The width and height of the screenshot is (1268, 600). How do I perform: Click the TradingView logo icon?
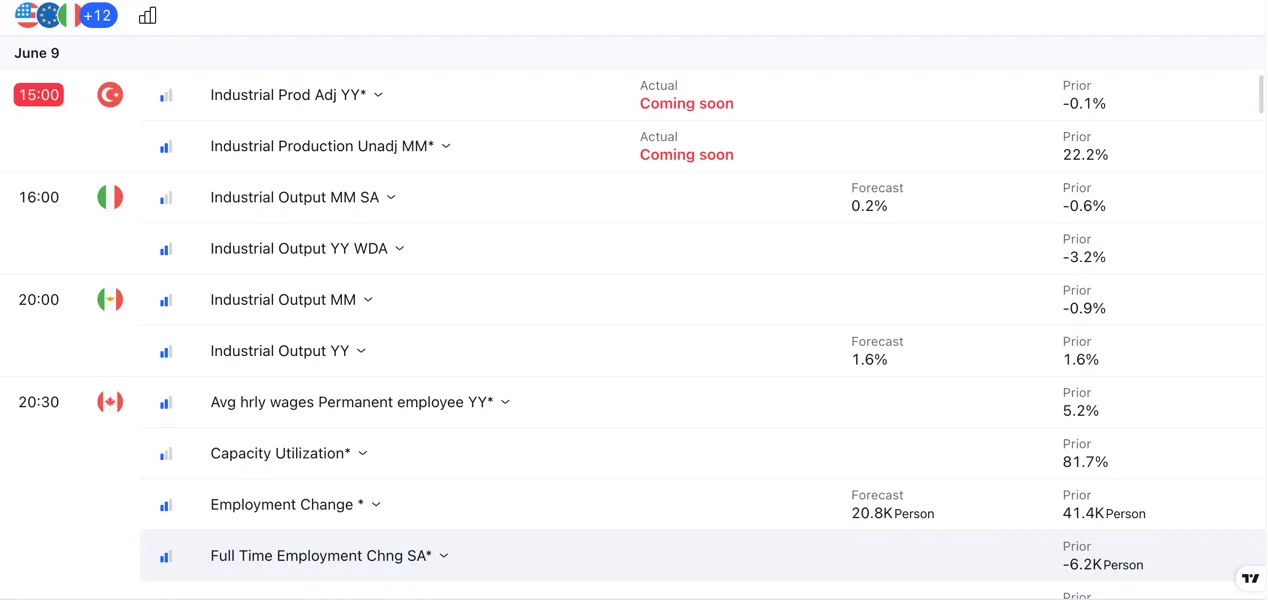point(1250,578)
